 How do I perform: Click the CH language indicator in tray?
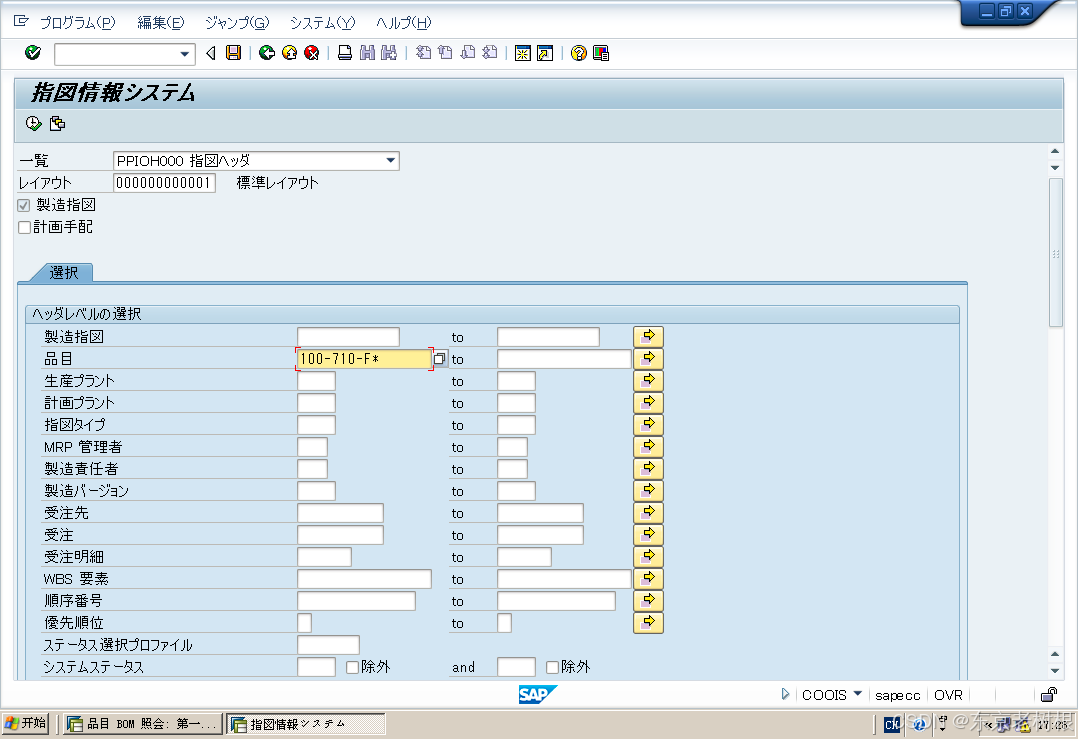(892, 723)
